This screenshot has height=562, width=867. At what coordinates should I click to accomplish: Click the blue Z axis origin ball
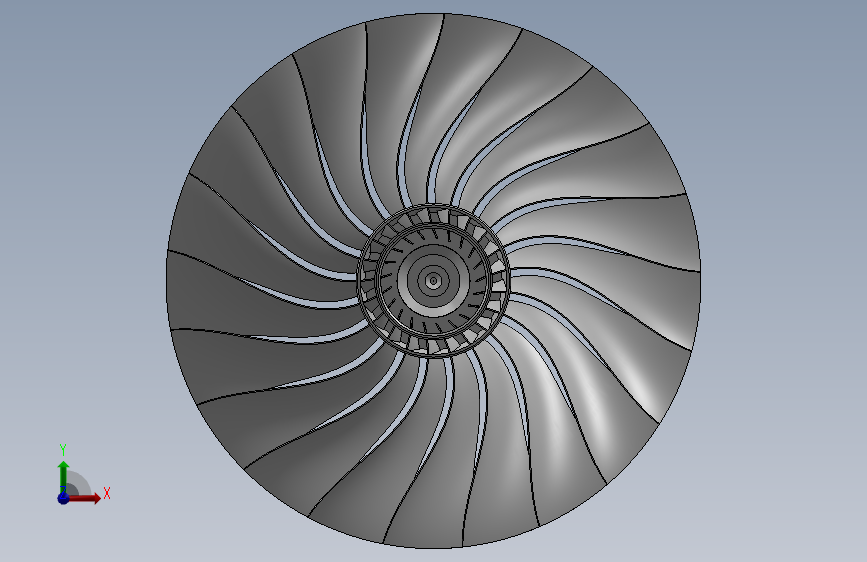click(x=63, y=498)
